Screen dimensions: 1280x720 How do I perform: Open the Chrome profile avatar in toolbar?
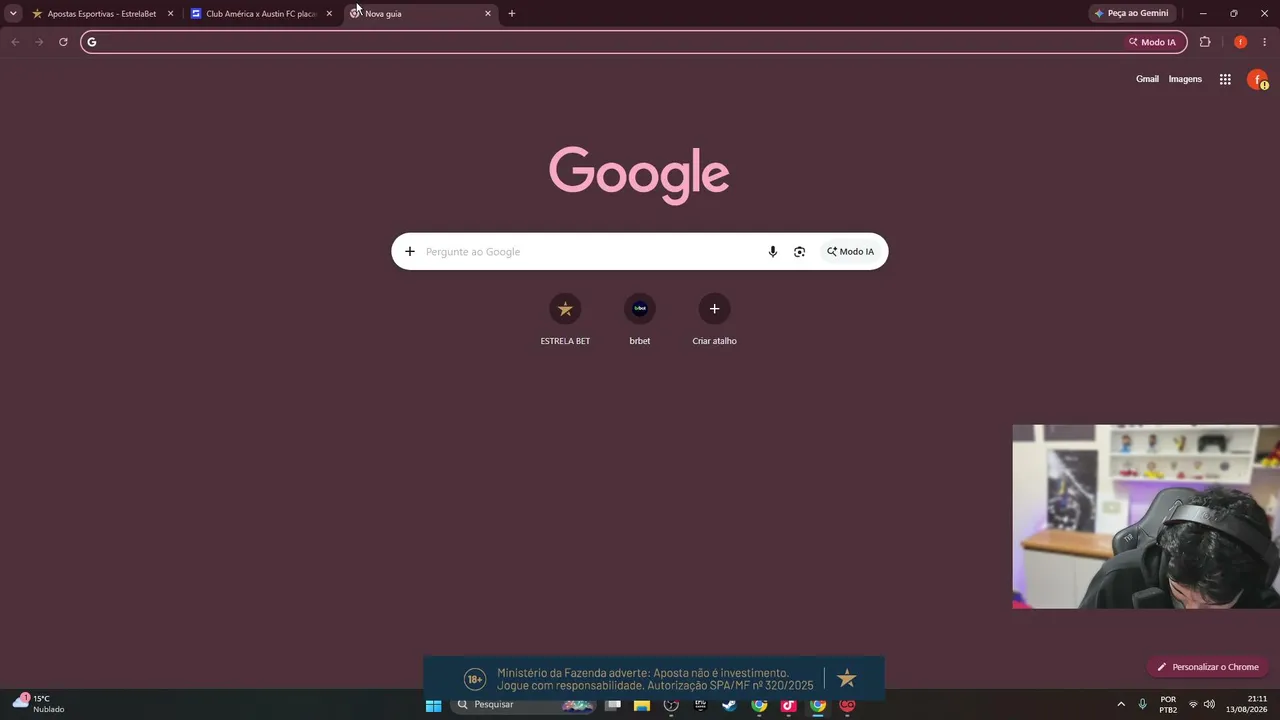coord(1241,42)
